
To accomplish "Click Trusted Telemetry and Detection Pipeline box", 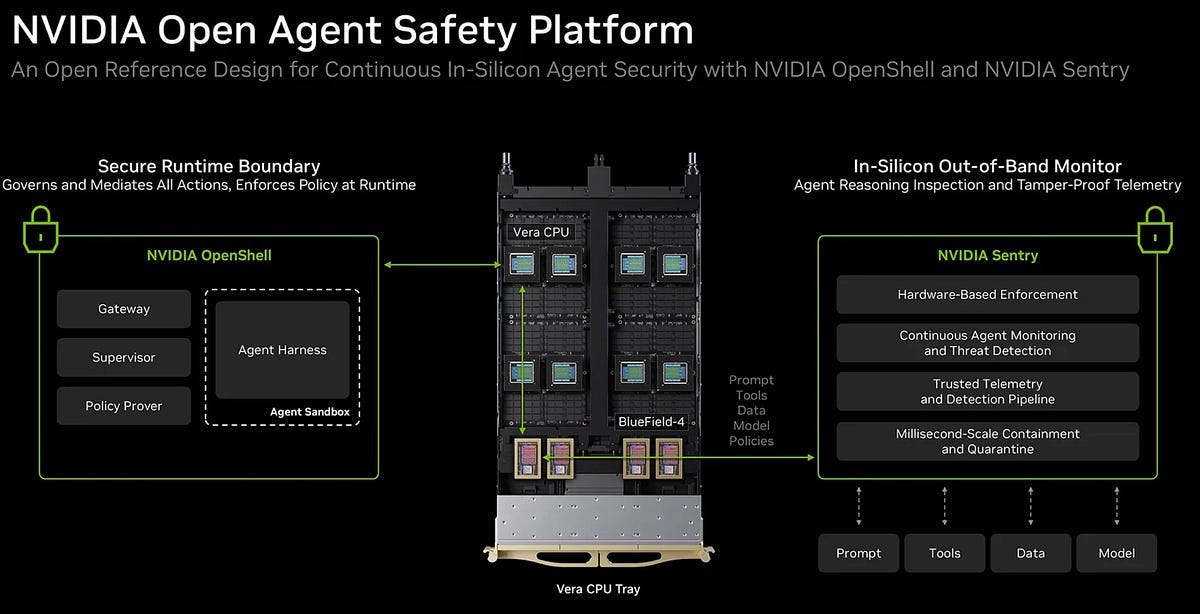I will coord(988,391).
